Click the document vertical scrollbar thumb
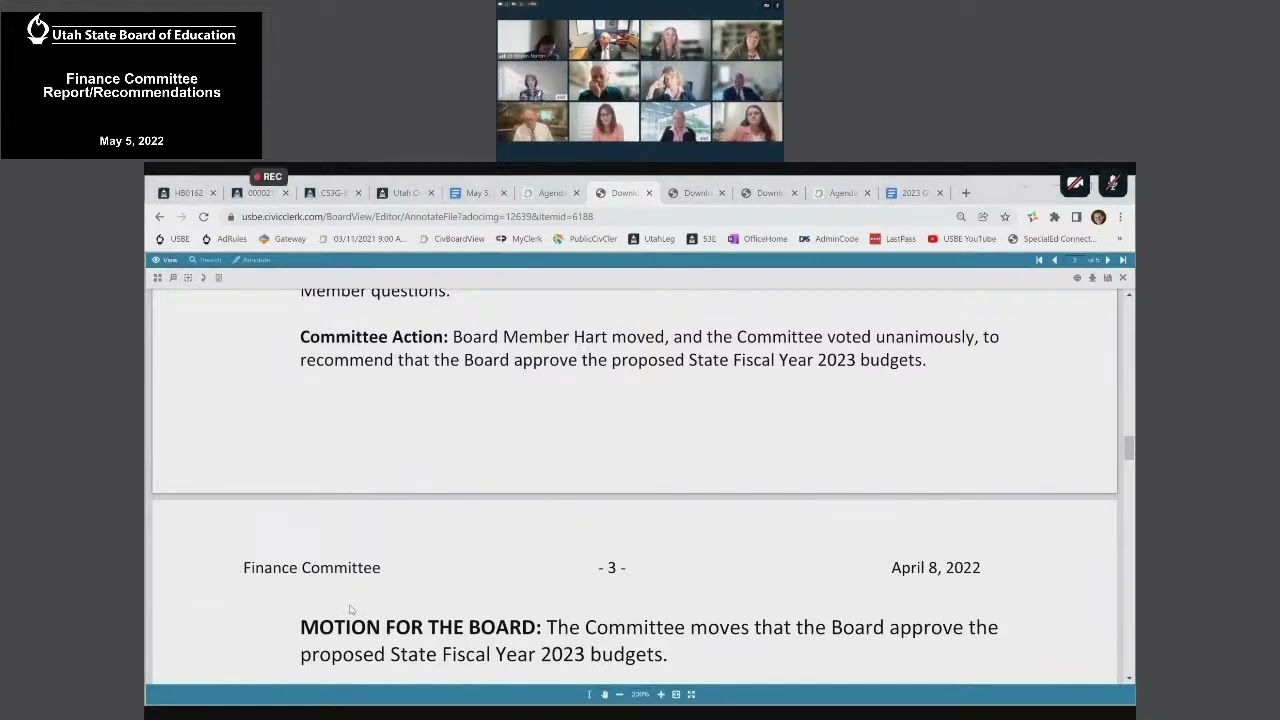This screenshot has width=1280, height=720. [1129, 448]
